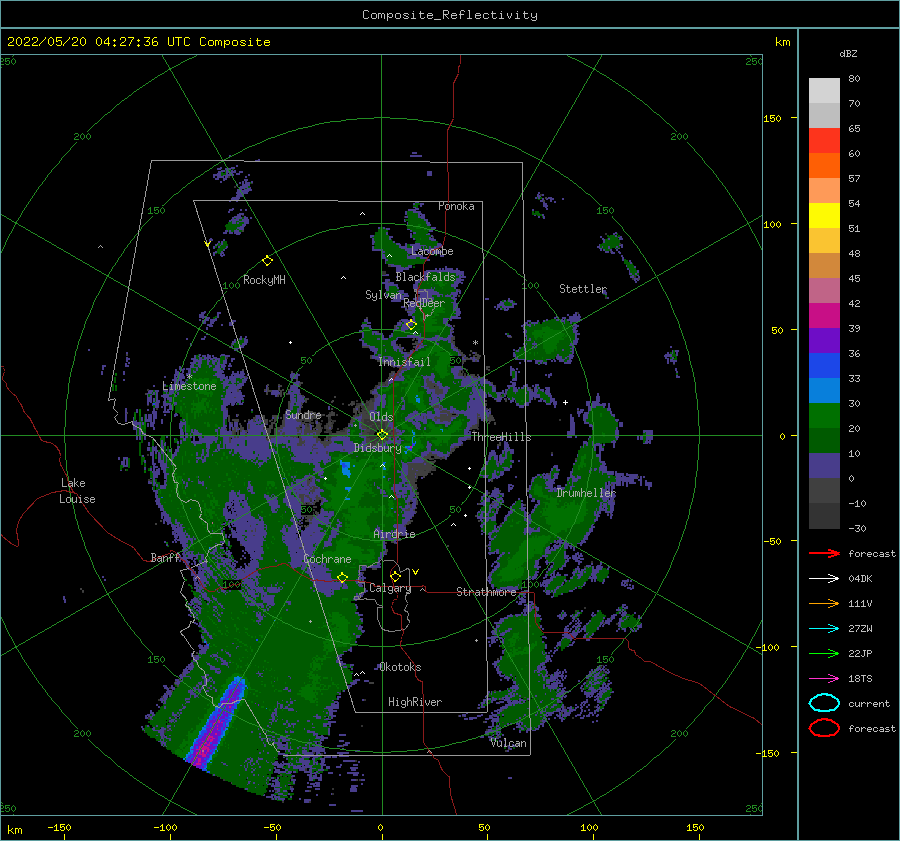Image resolution: width=900 pixels, height=841 pixels.
Task: Click the green 20-30 dBZ swatch
Action: (824, 416)
